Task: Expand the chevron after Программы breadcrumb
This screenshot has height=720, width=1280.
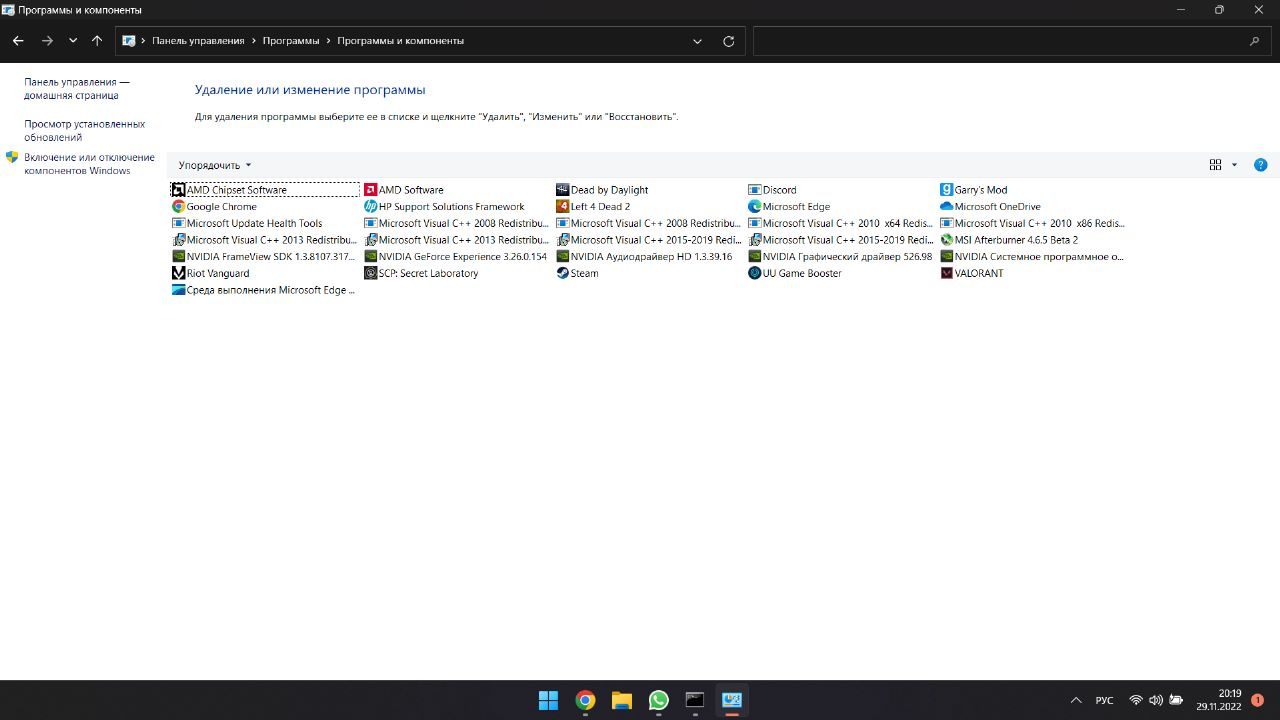Action: (x=328, y=41)
